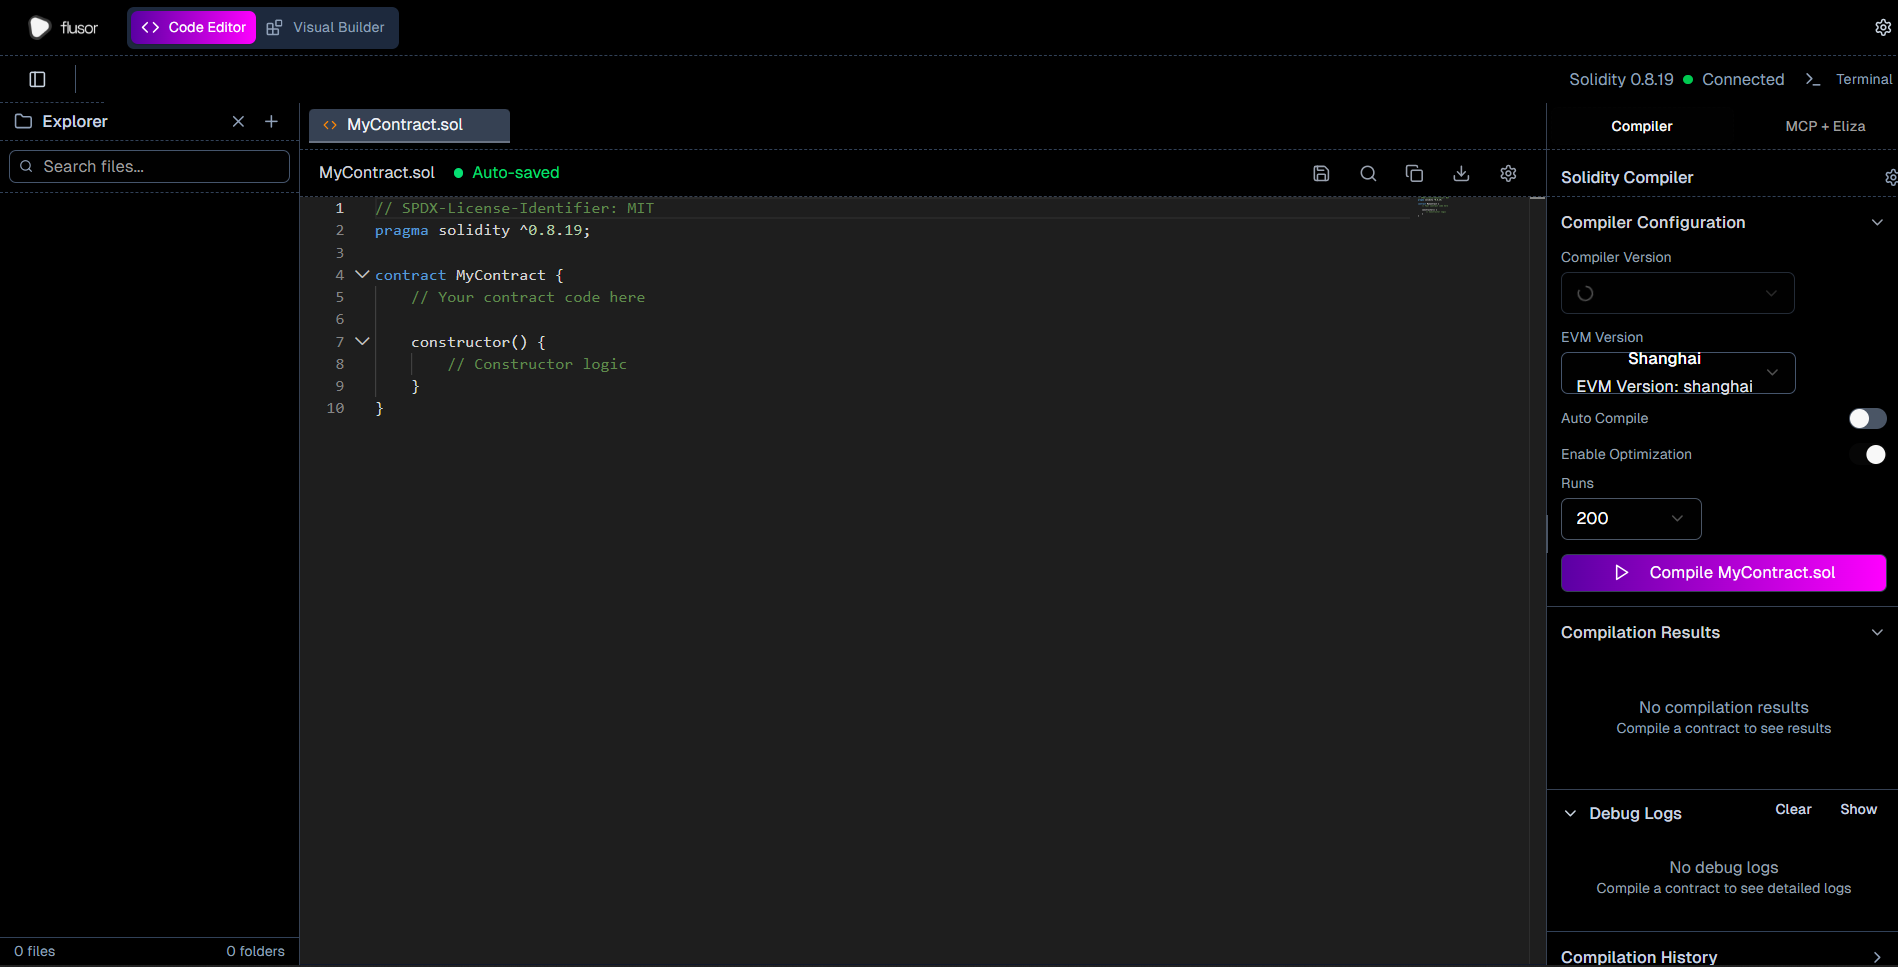Click Show in Debug Logs
Viewport: 1898px width, 967px height.
1858,809
